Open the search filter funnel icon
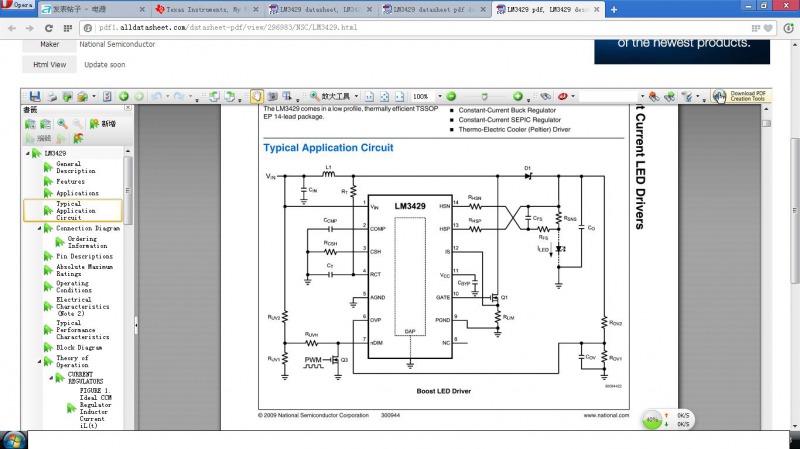800x449 pixels. pyautogui.click(x=687, y=96)
